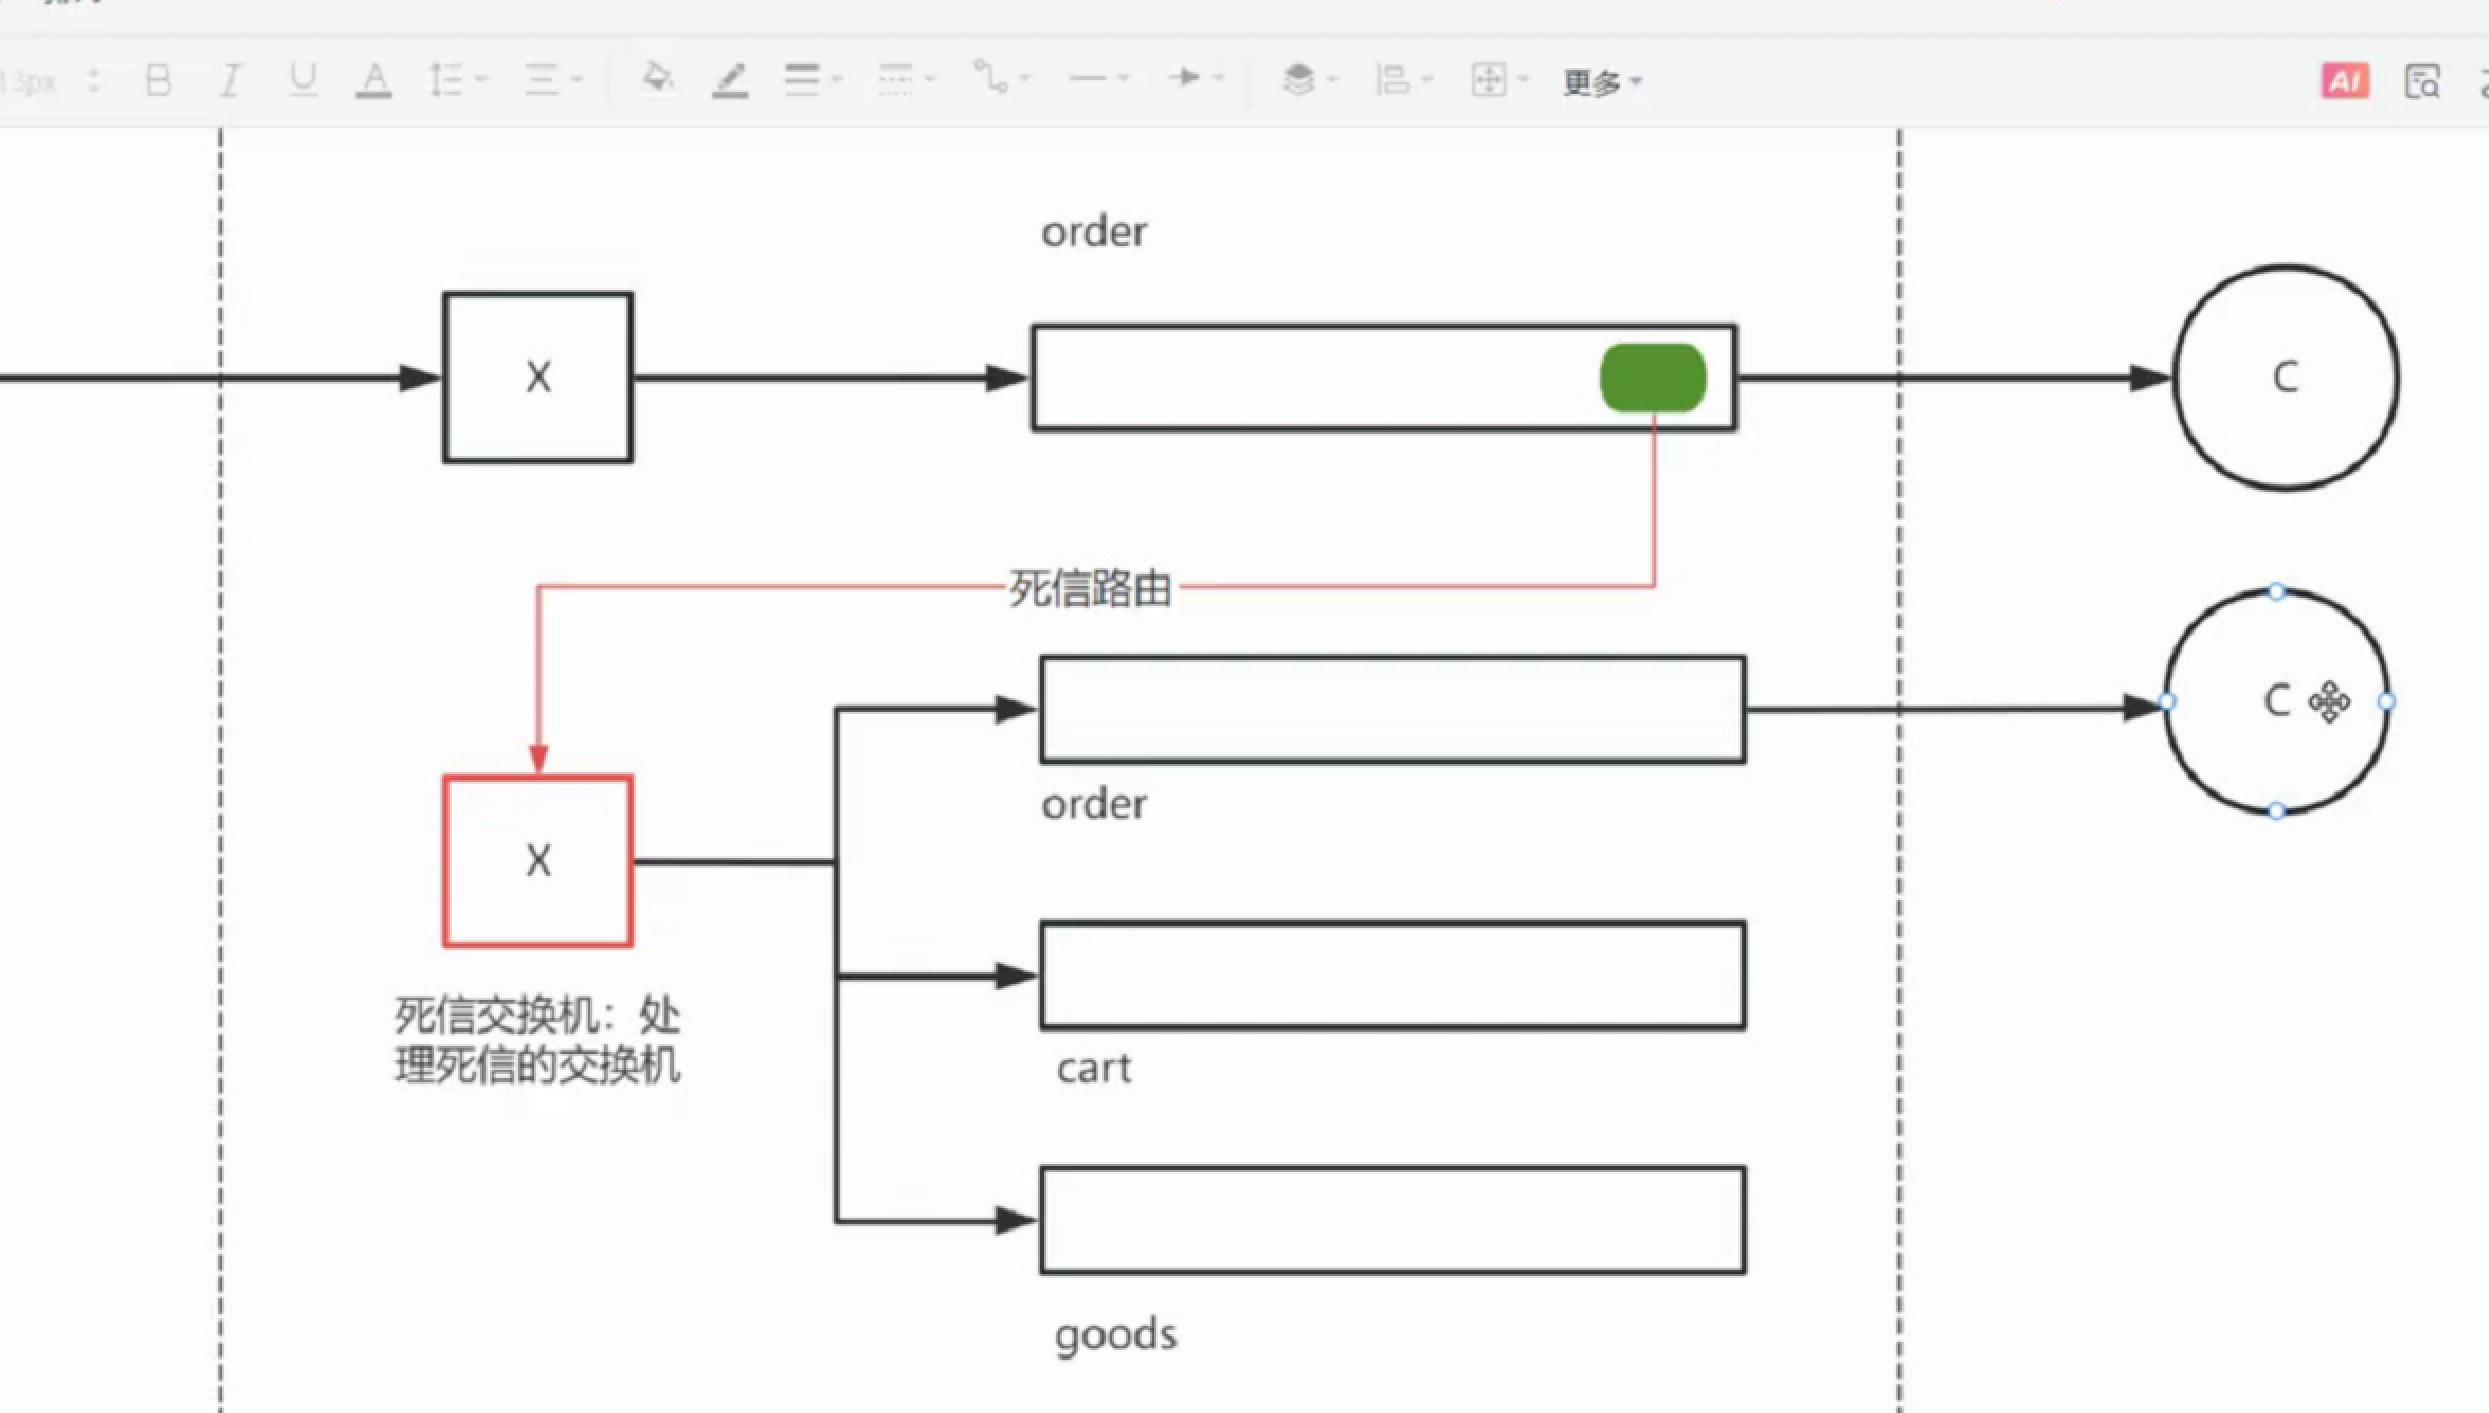The image size is (2489, 1413).
Task: Open the 更多 menu
Action: [1600, 82]
